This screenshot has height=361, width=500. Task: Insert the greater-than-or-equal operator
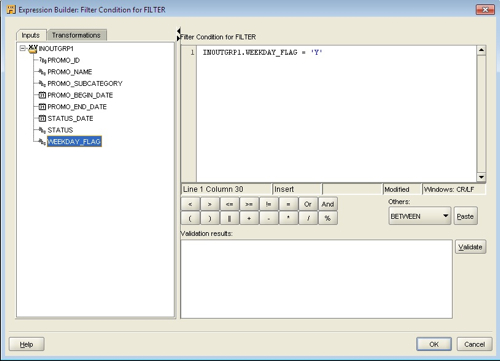tap(249, 204)
